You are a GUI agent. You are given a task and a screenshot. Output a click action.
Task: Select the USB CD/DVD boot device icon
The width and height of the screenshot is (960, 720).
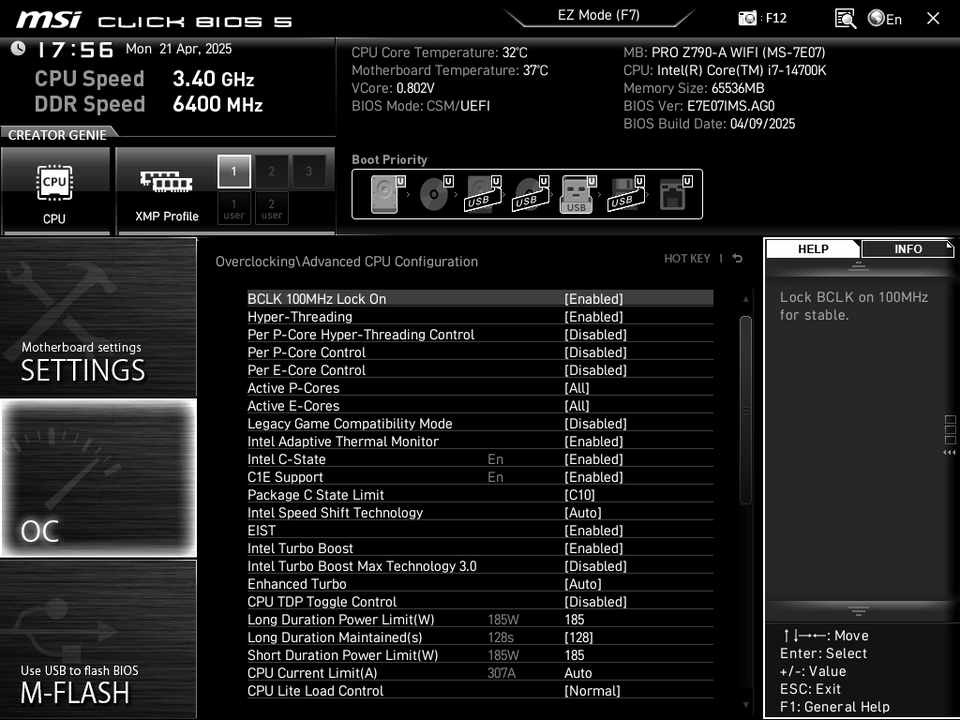coord(530,193)
